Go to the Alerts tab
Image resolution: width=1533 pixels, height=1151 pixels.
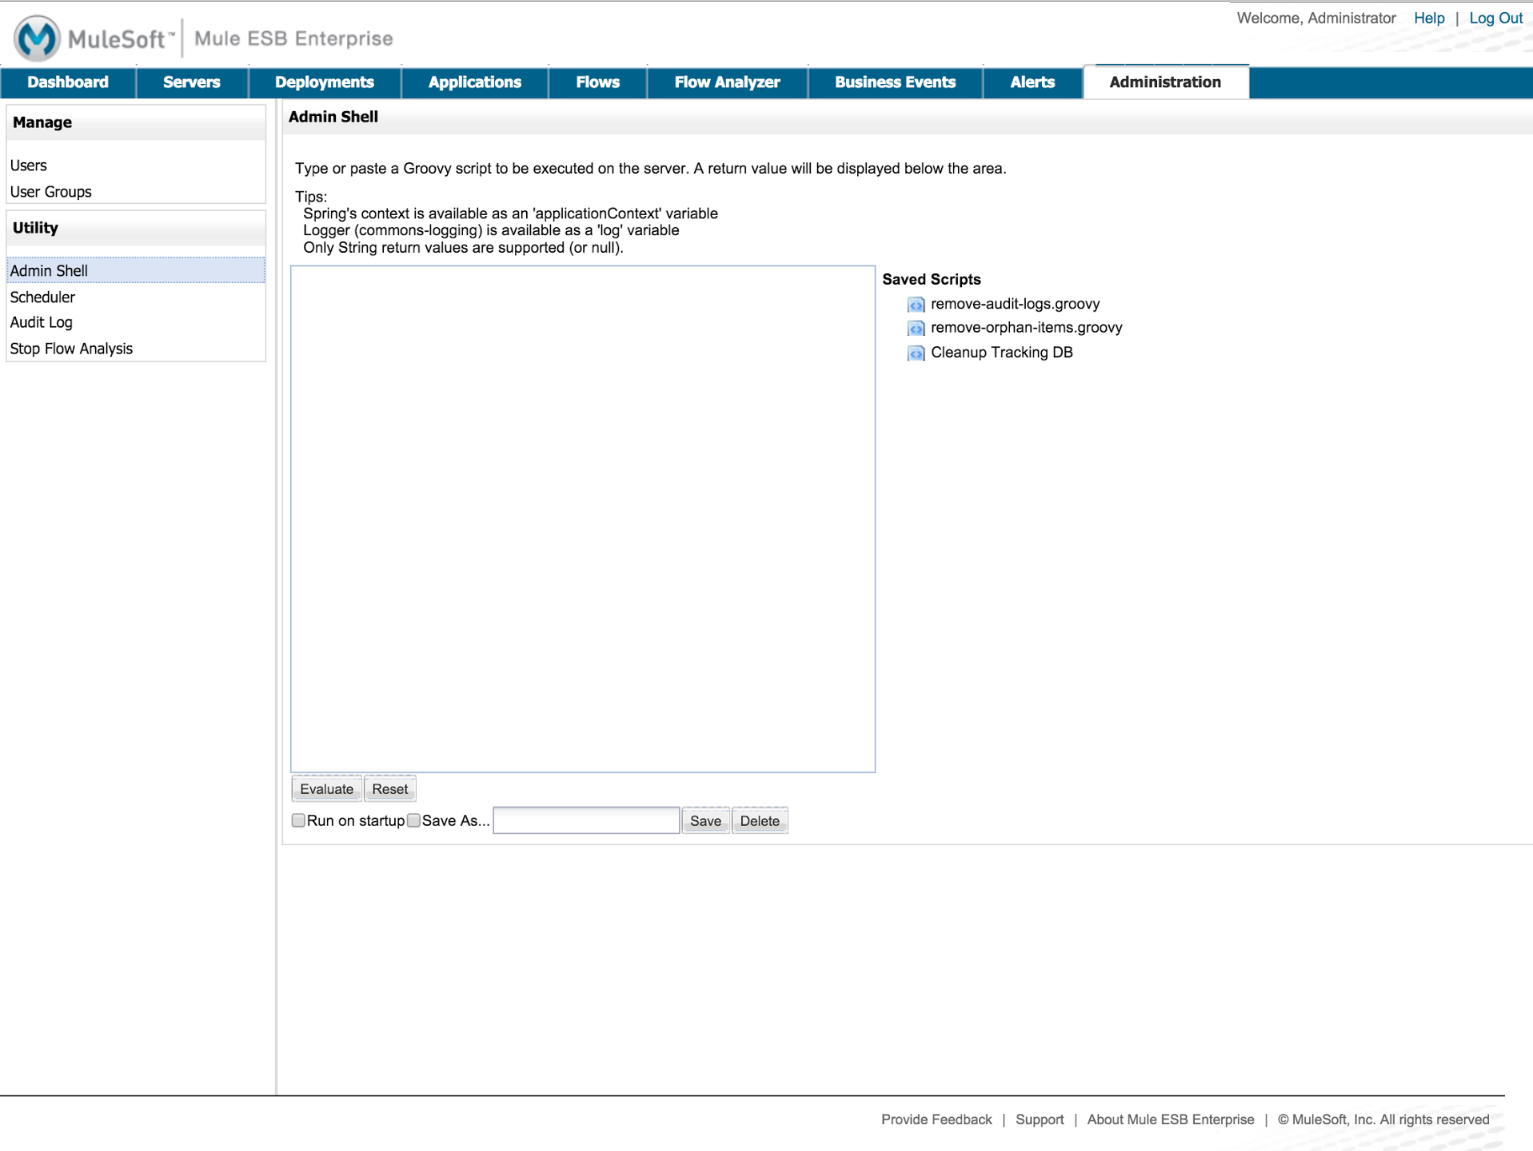(x=1031, y=82)
